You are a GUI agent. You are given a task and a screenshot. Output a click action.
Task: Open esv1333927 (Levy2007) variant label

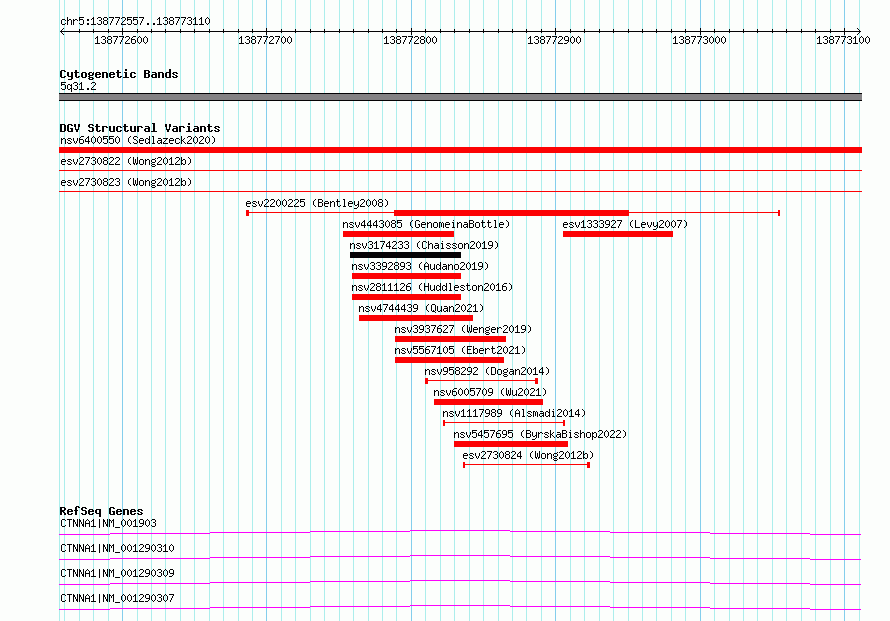625,224
